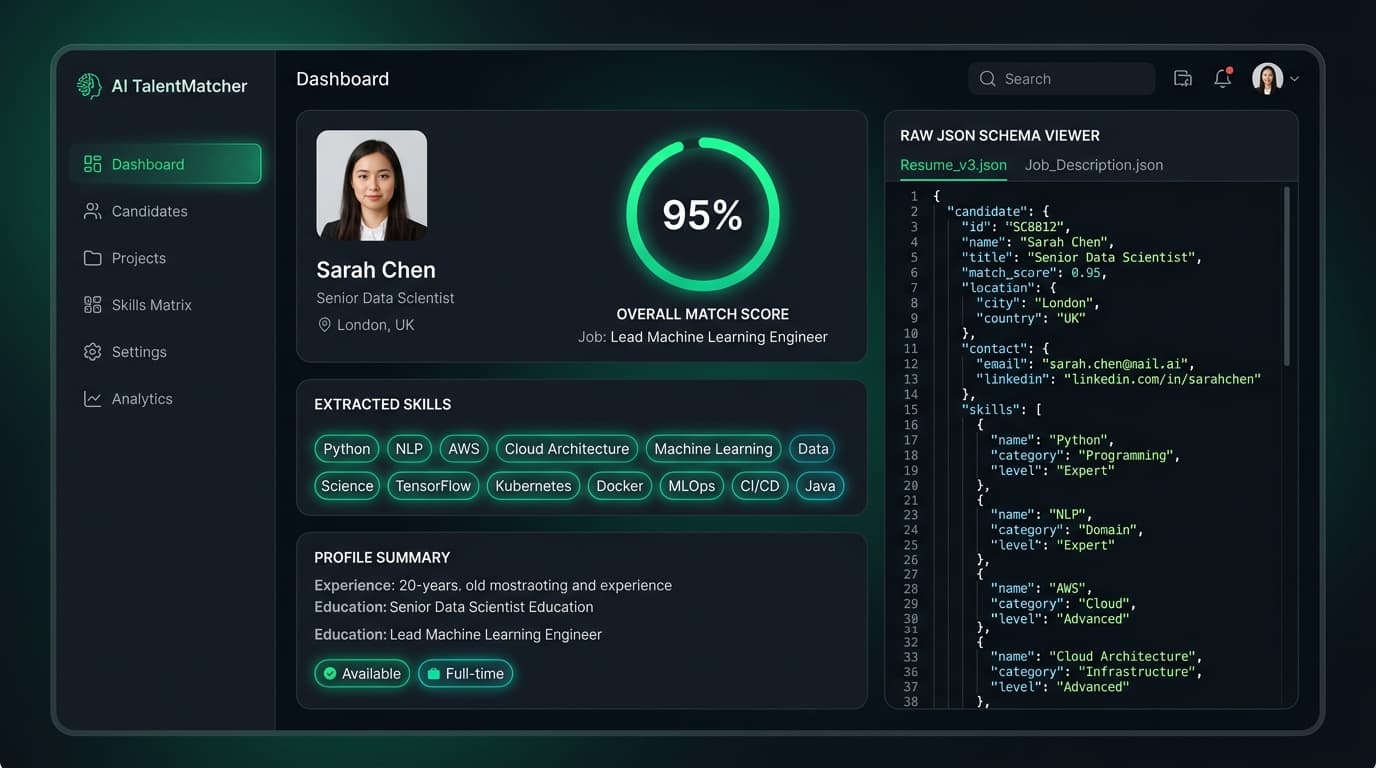Click Lead Machine Learning Engineer job text
1376x768 pixels.
(x=719, y=337)
